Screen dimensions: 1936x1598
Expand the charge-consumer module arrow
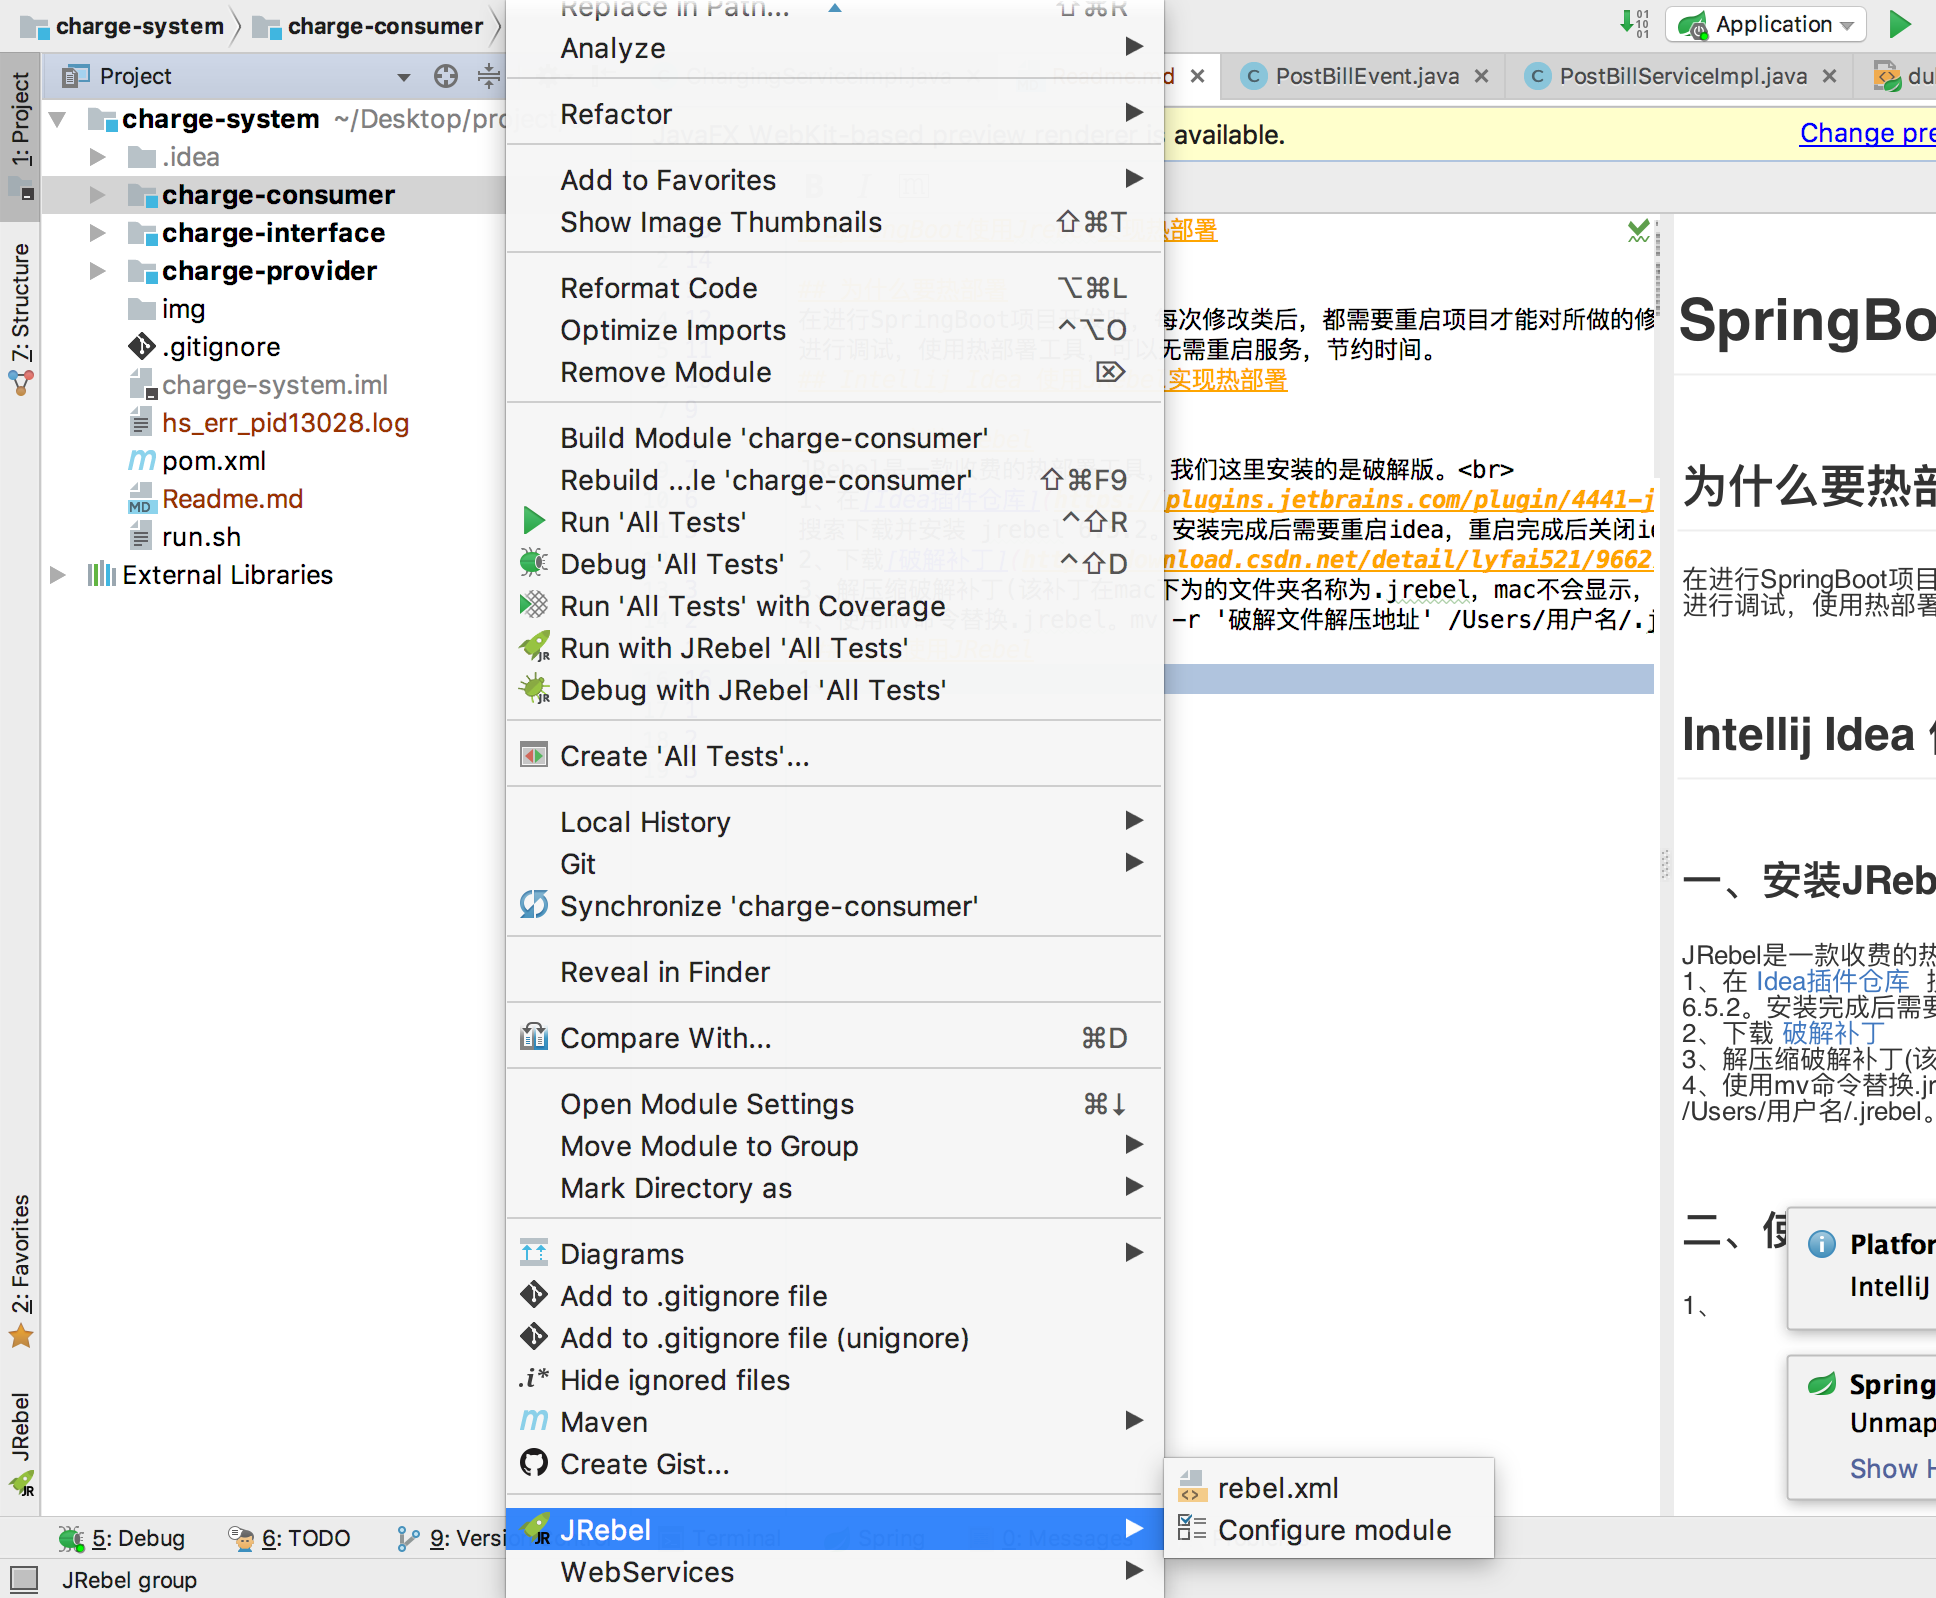pos(98,195)
